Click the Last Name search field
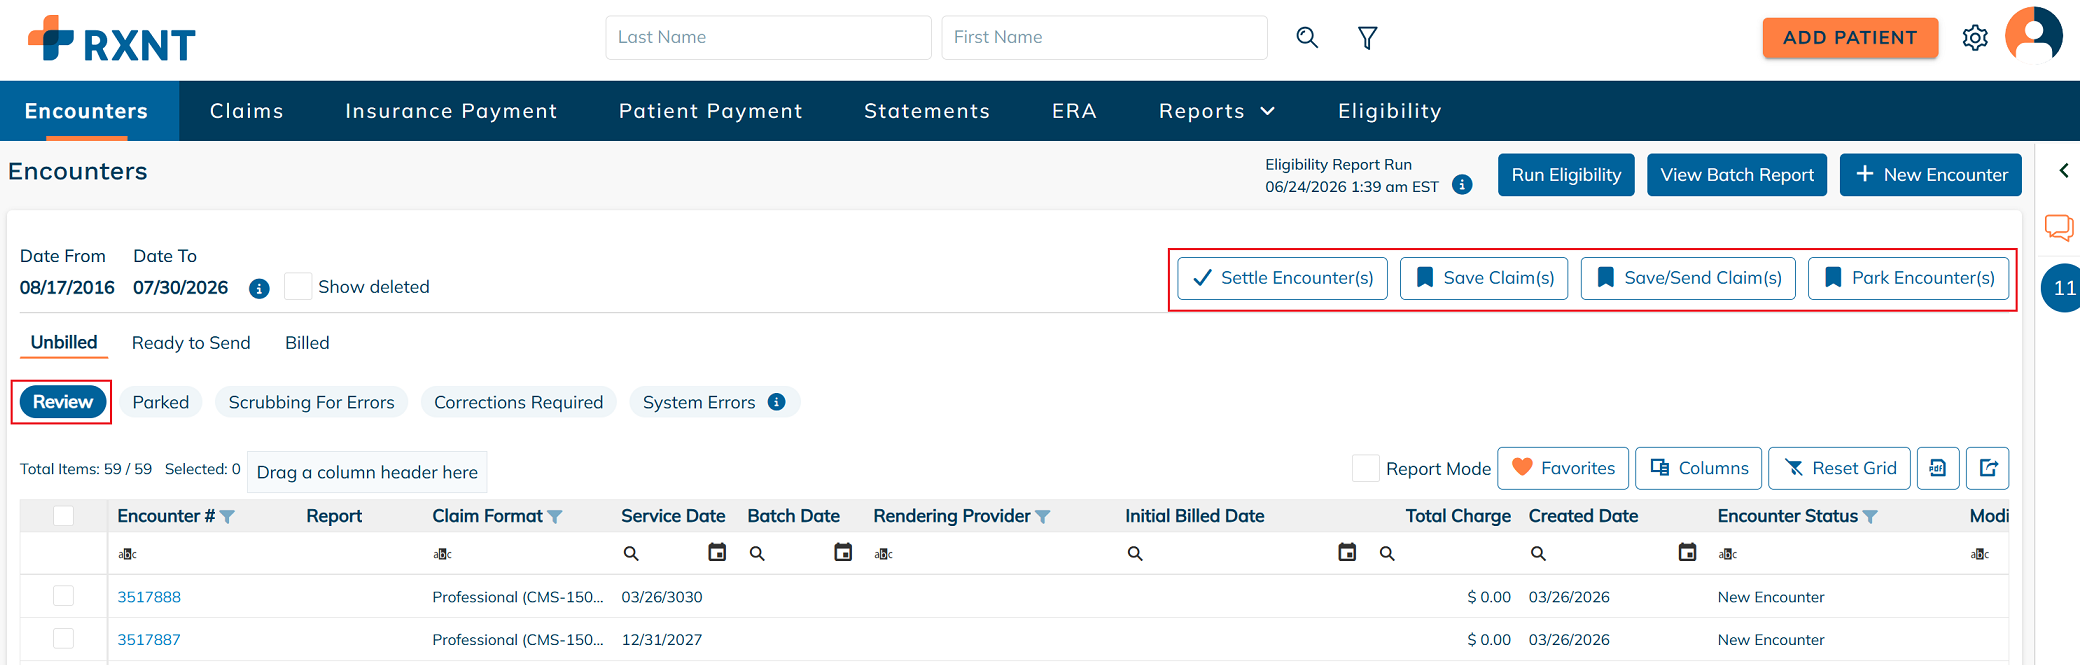 click(x=768, y=38)
